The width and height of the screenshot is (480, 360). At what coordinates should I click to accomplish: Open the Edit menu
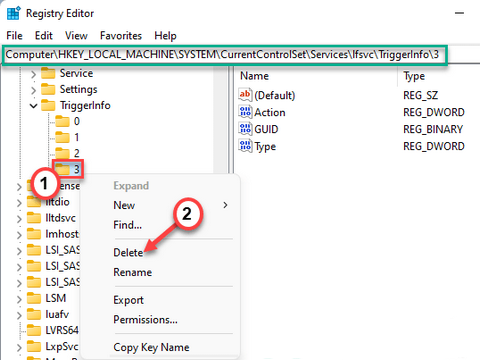pyautogui.click(x=44, y=36)
